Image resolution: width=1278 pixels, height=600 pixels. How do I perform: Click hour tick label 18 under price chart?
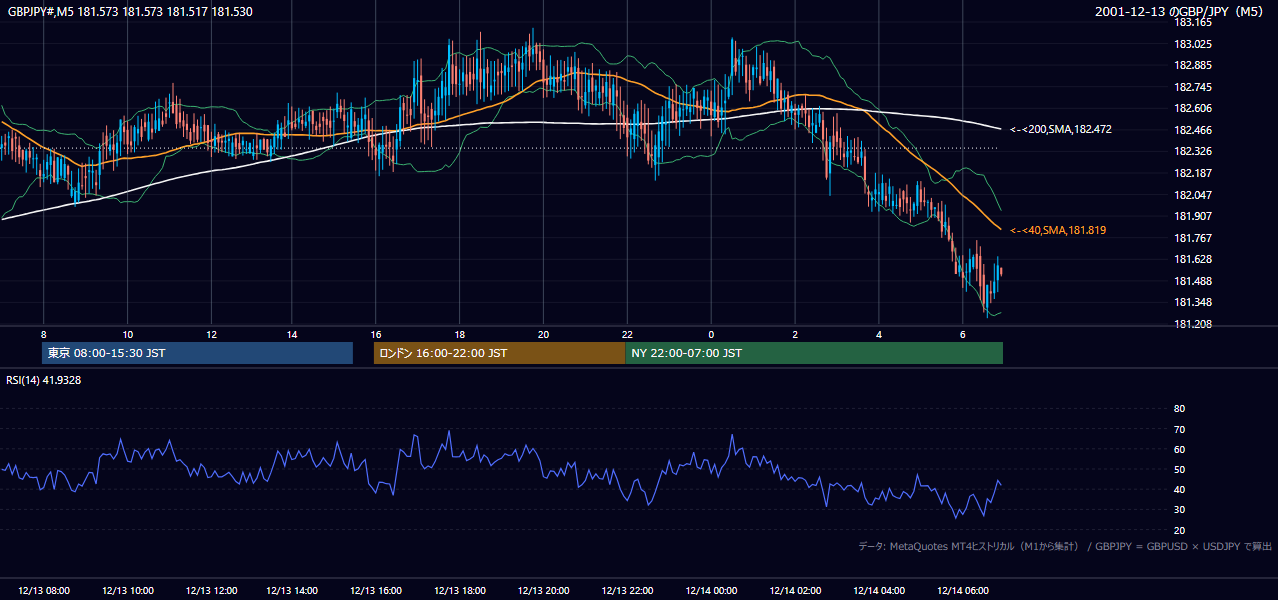click(x=460, y=334)
